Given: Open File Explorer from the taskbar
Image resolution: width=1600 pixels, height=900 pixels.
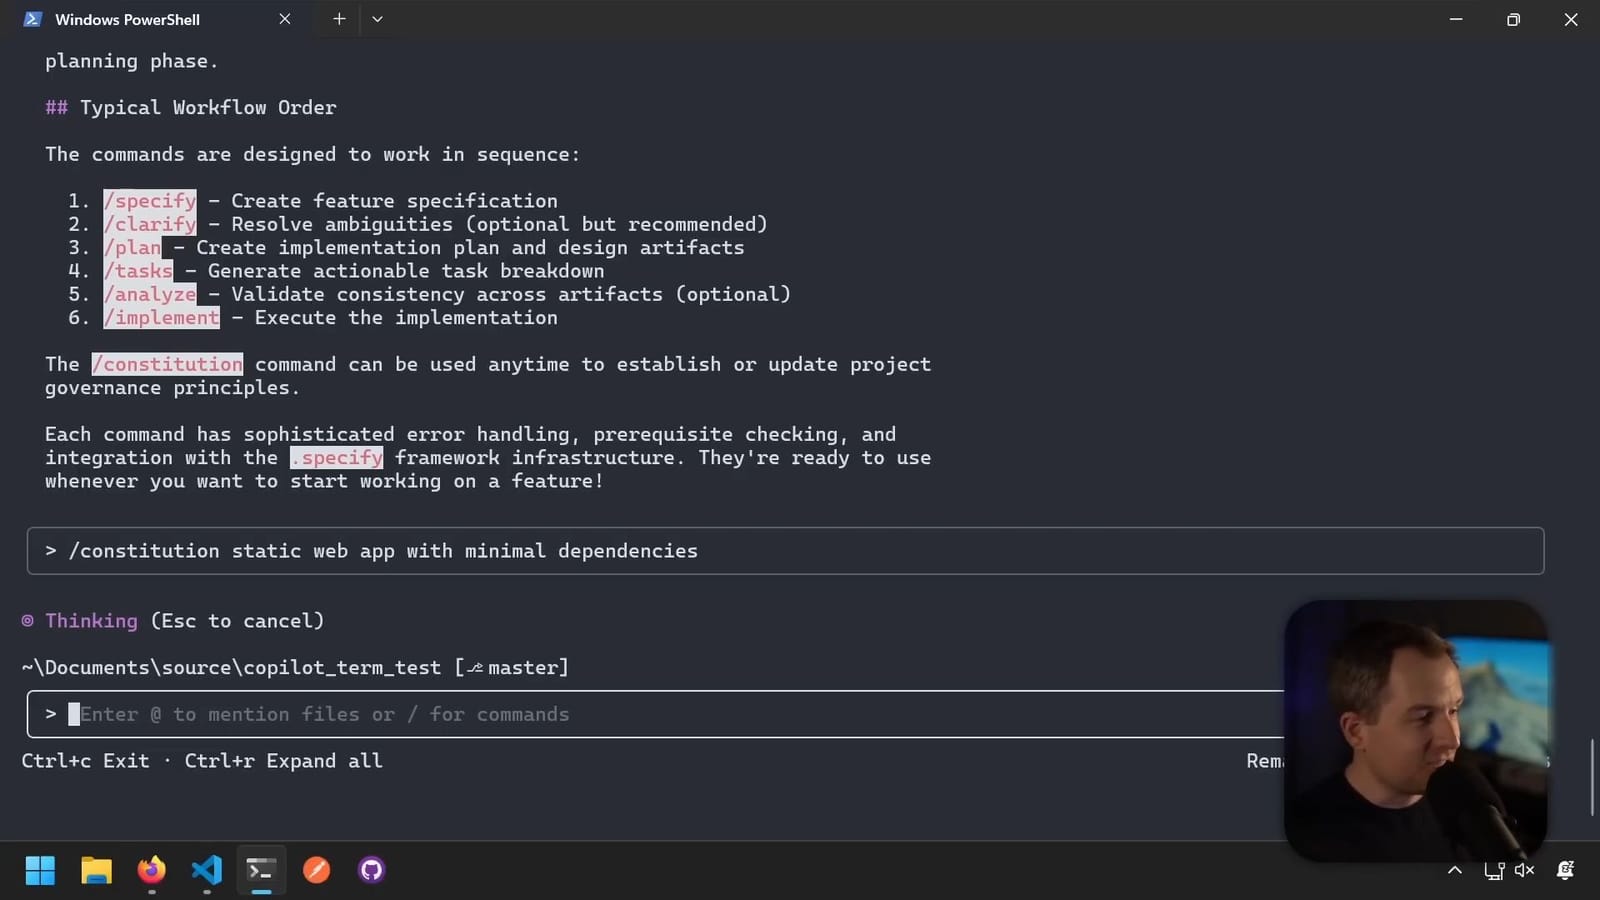Looking at the screenshot, I should pos(96,870).
